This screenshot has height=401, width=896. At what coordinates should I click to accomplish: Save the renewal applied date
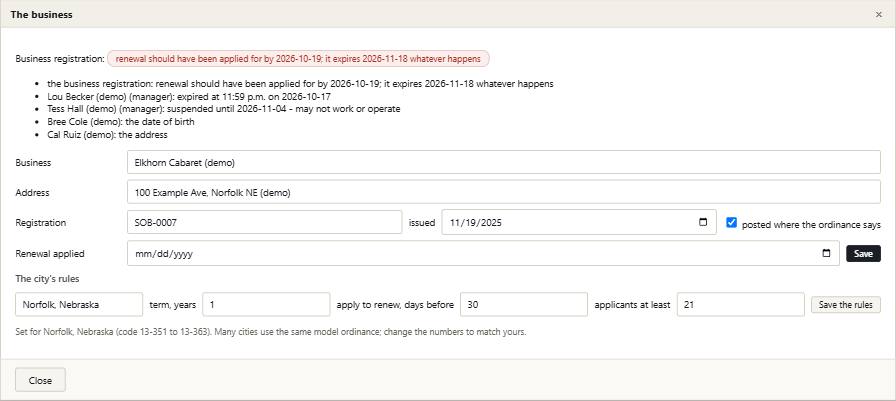(x=863, y=254)
